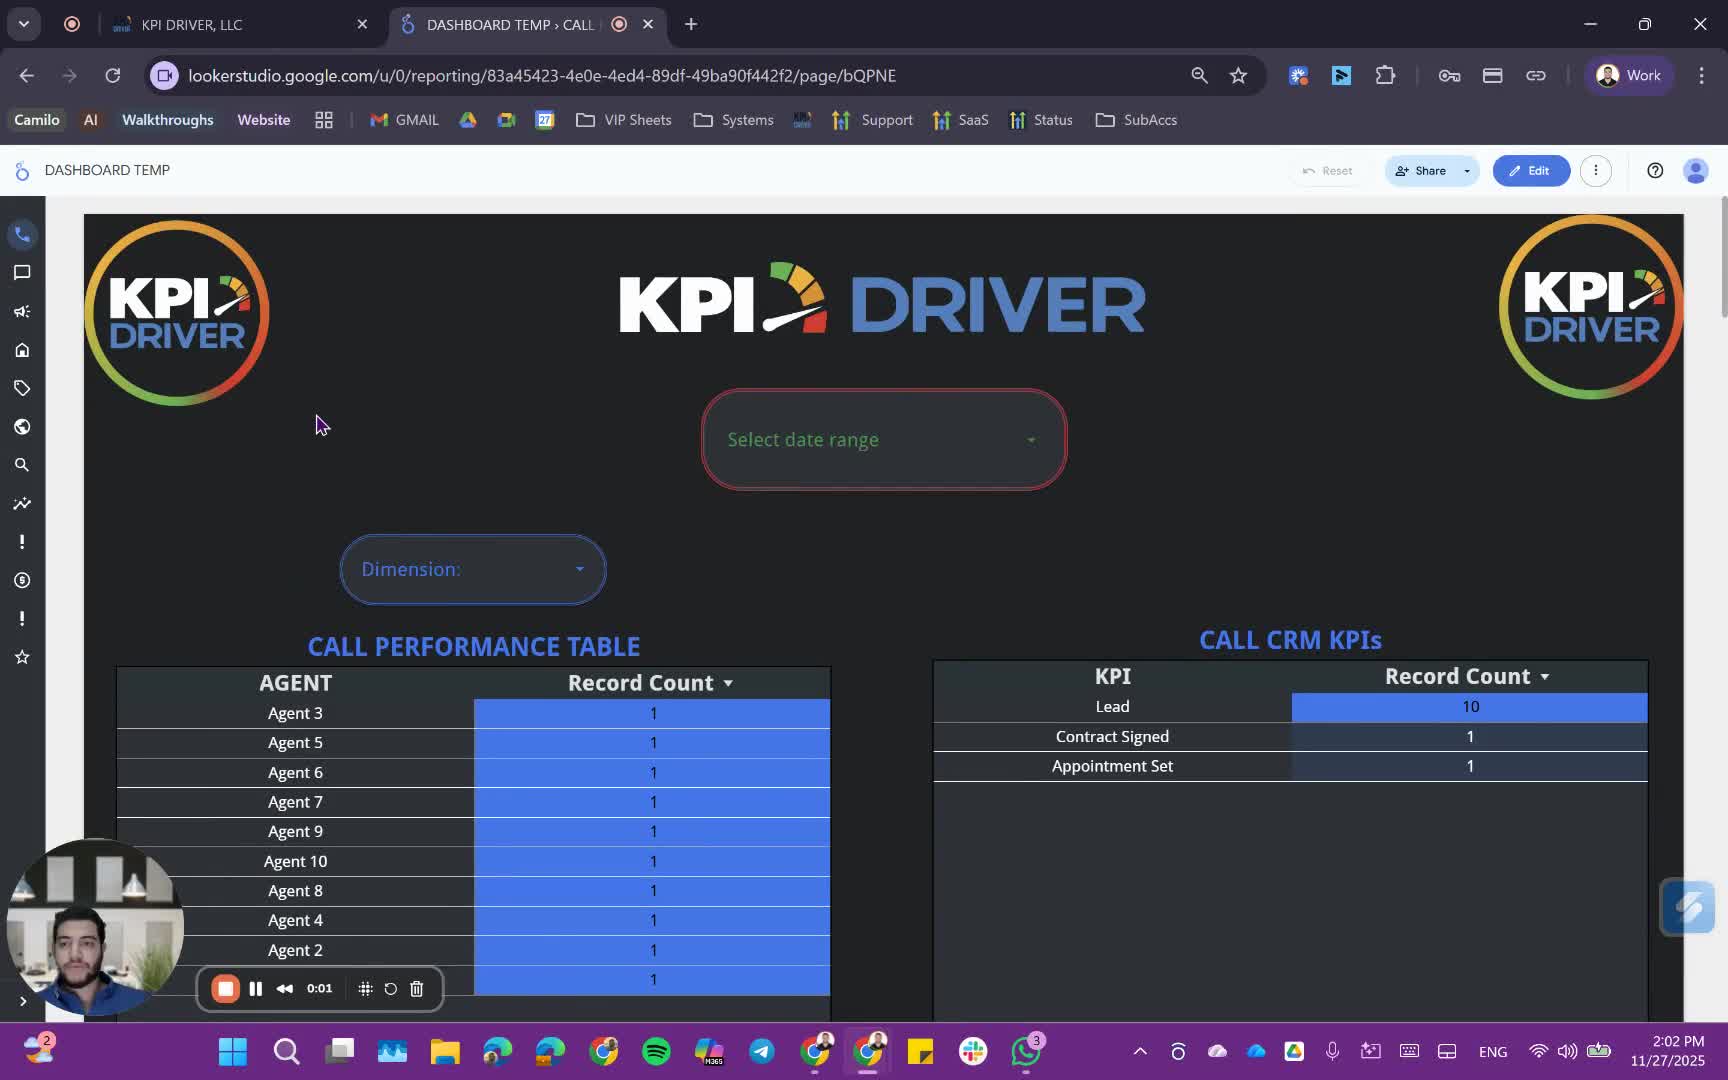
Task: Open the password manager key icon
Action: [1449, 76]
